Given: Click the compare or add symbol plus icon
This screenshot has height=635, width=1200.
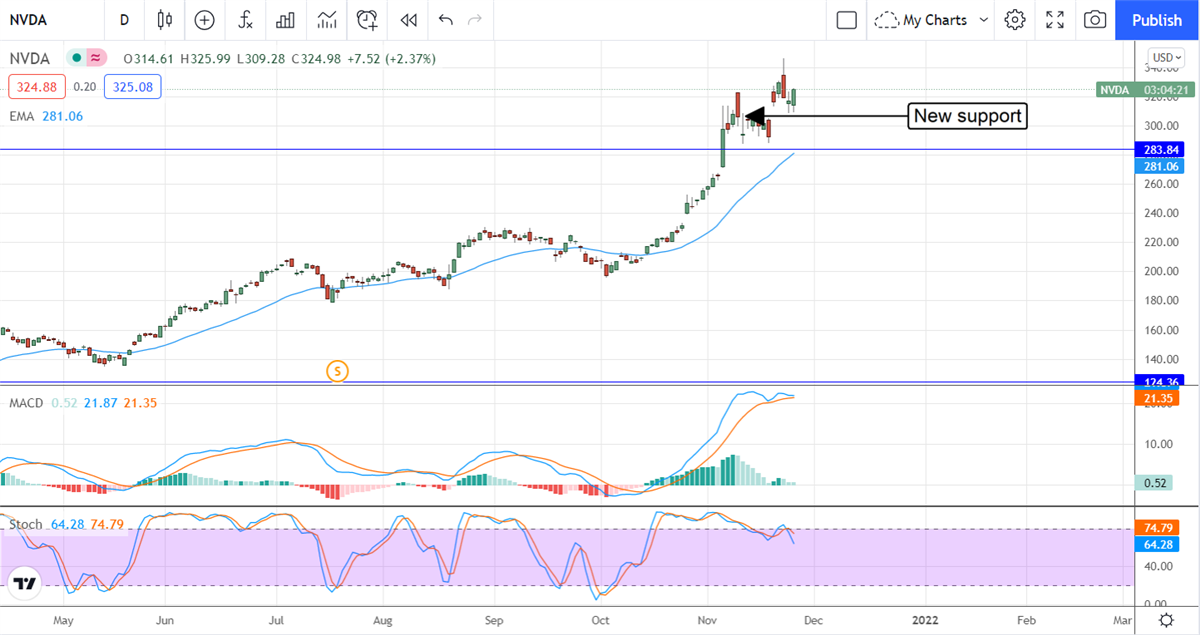Looking at the screenshot, I should point(205,20).
